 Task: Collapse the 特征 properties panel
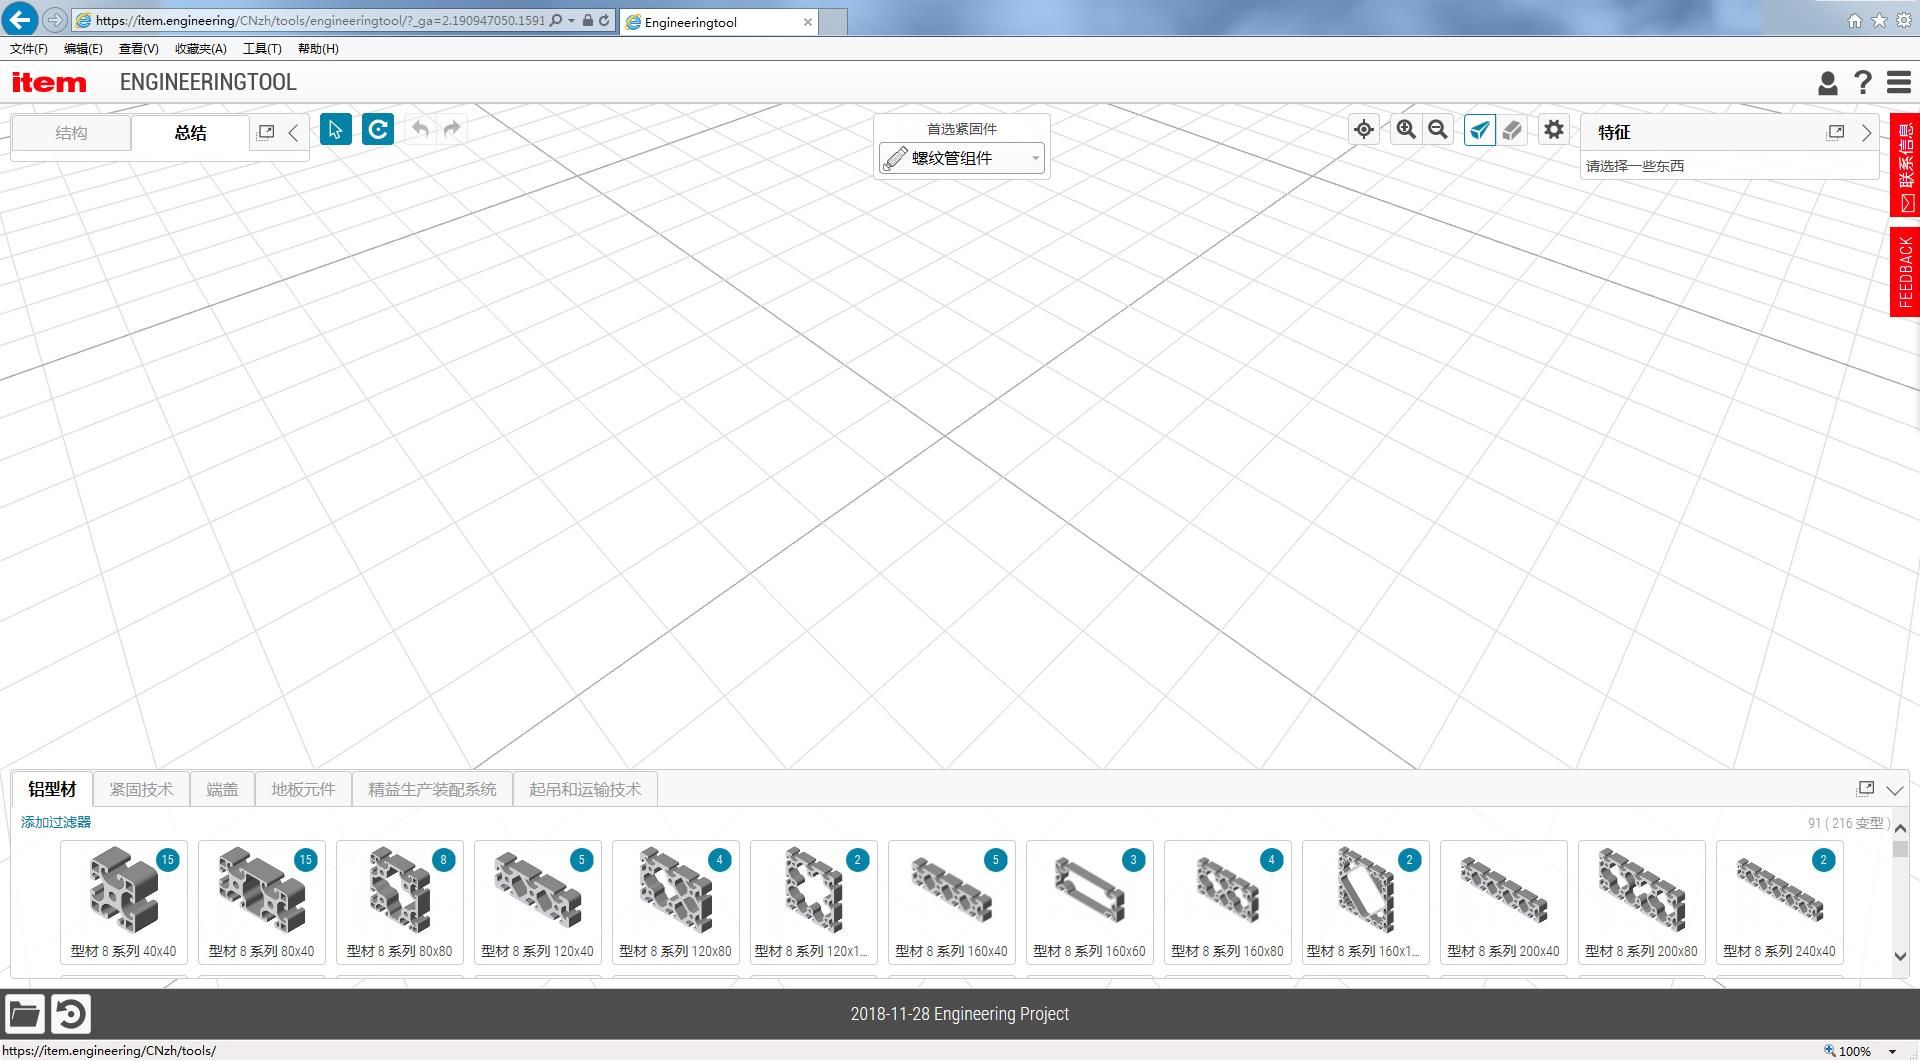[1866, 133]
